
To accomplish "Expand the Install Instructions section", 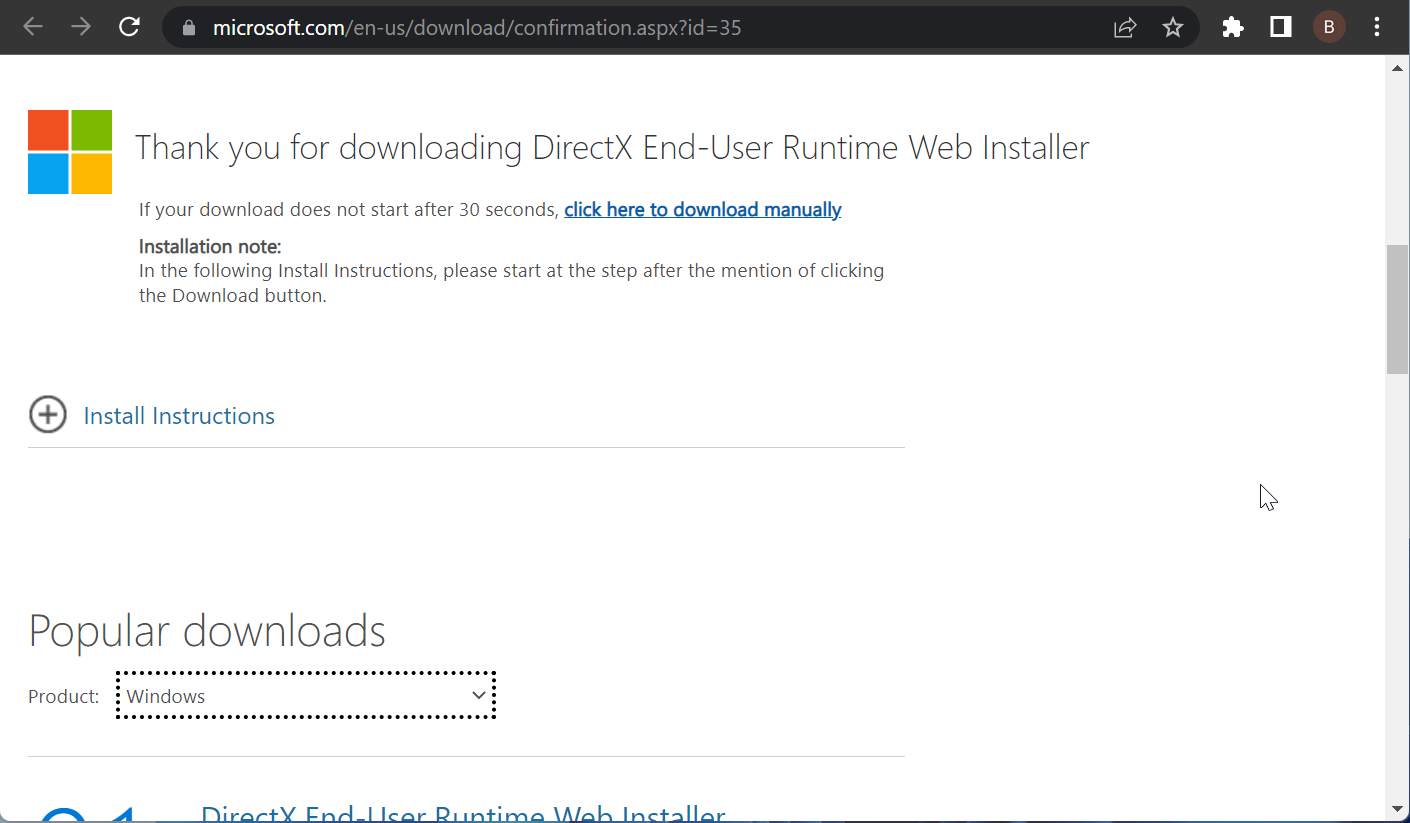I will click(x=47, y=414).
